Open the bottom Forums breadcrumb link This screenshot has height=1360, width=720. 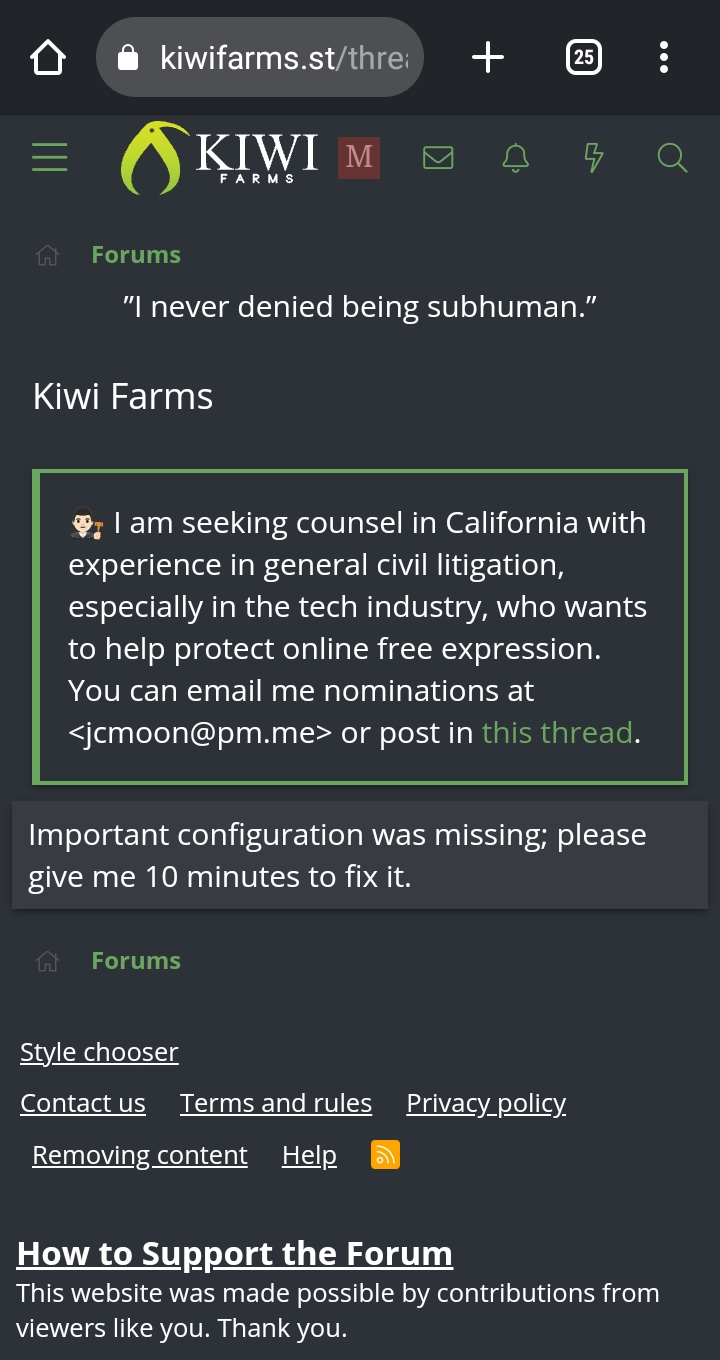click(x=136, y=961)
